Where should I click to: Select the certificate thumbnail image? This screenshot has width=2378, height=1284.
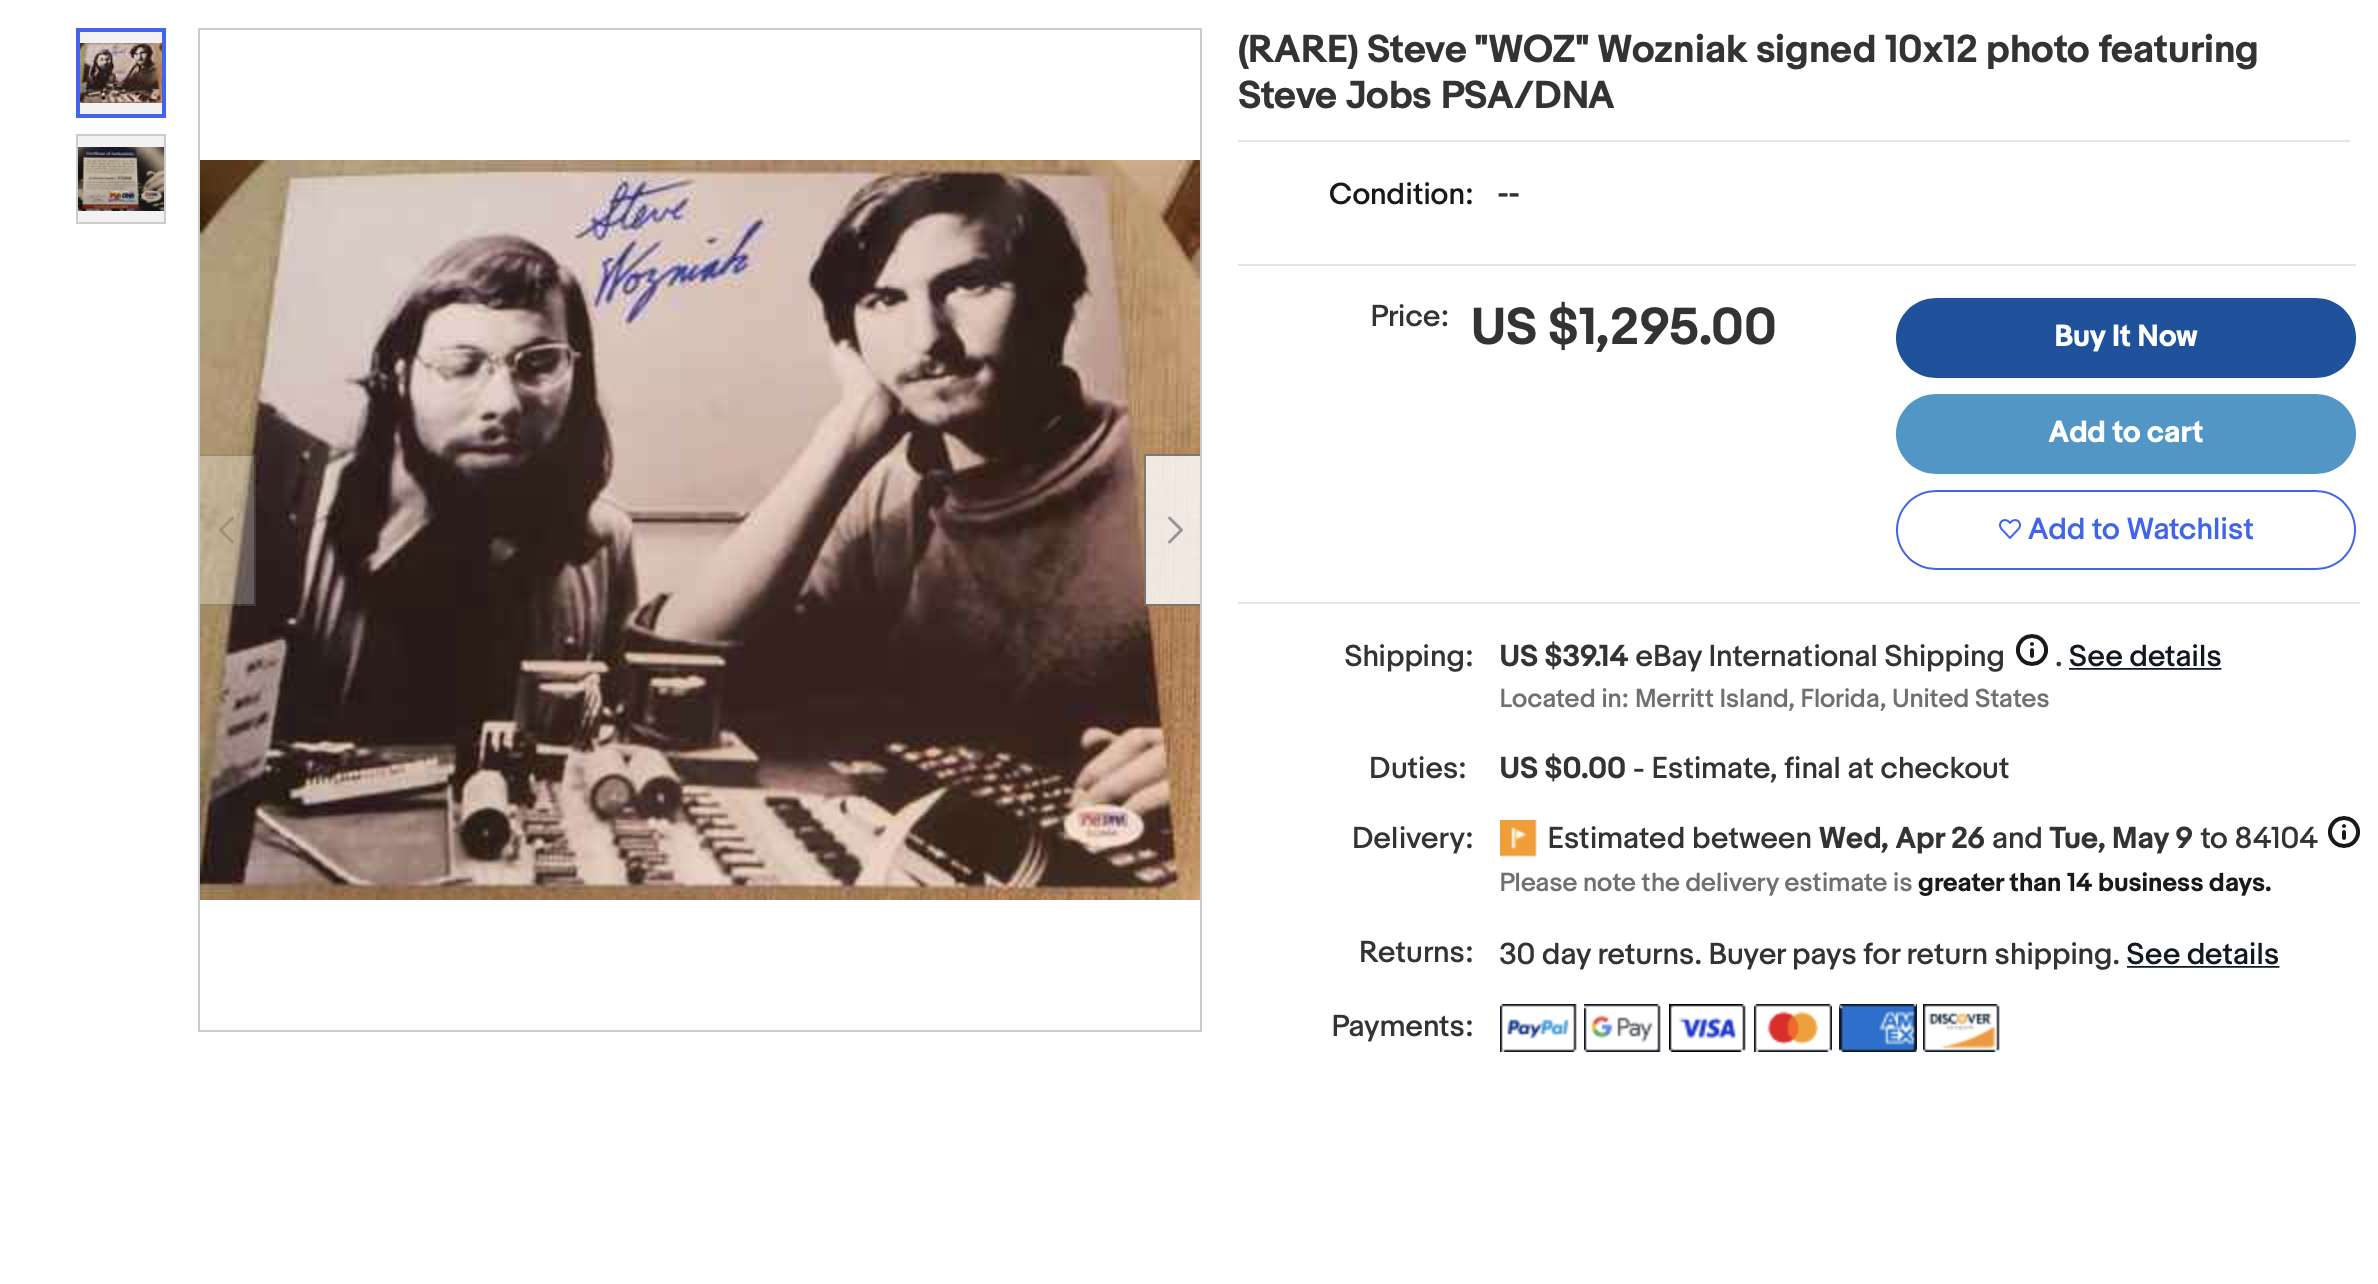121,179
